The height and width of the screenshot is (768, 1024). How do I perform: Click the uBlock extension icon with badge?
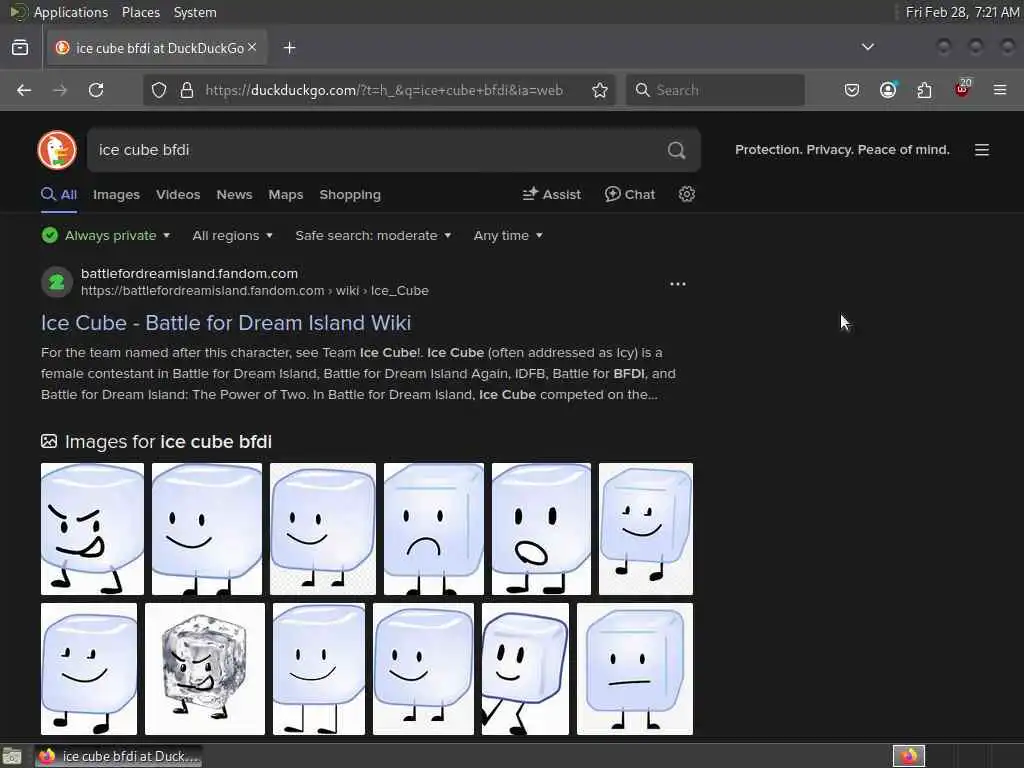(x=963, y=89)
